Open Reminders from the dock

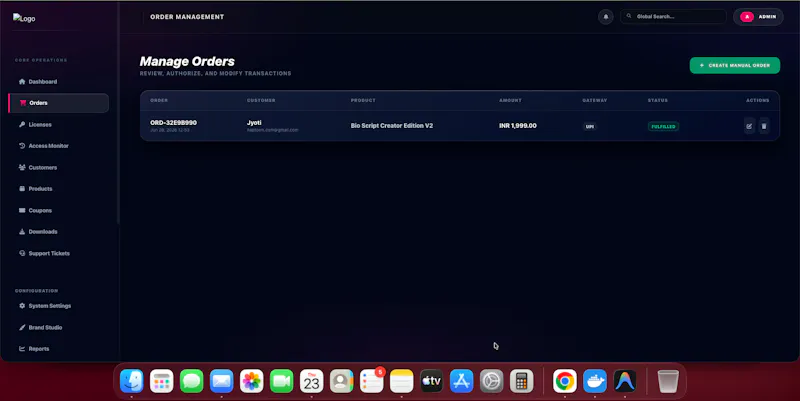[x=372, y=381]
